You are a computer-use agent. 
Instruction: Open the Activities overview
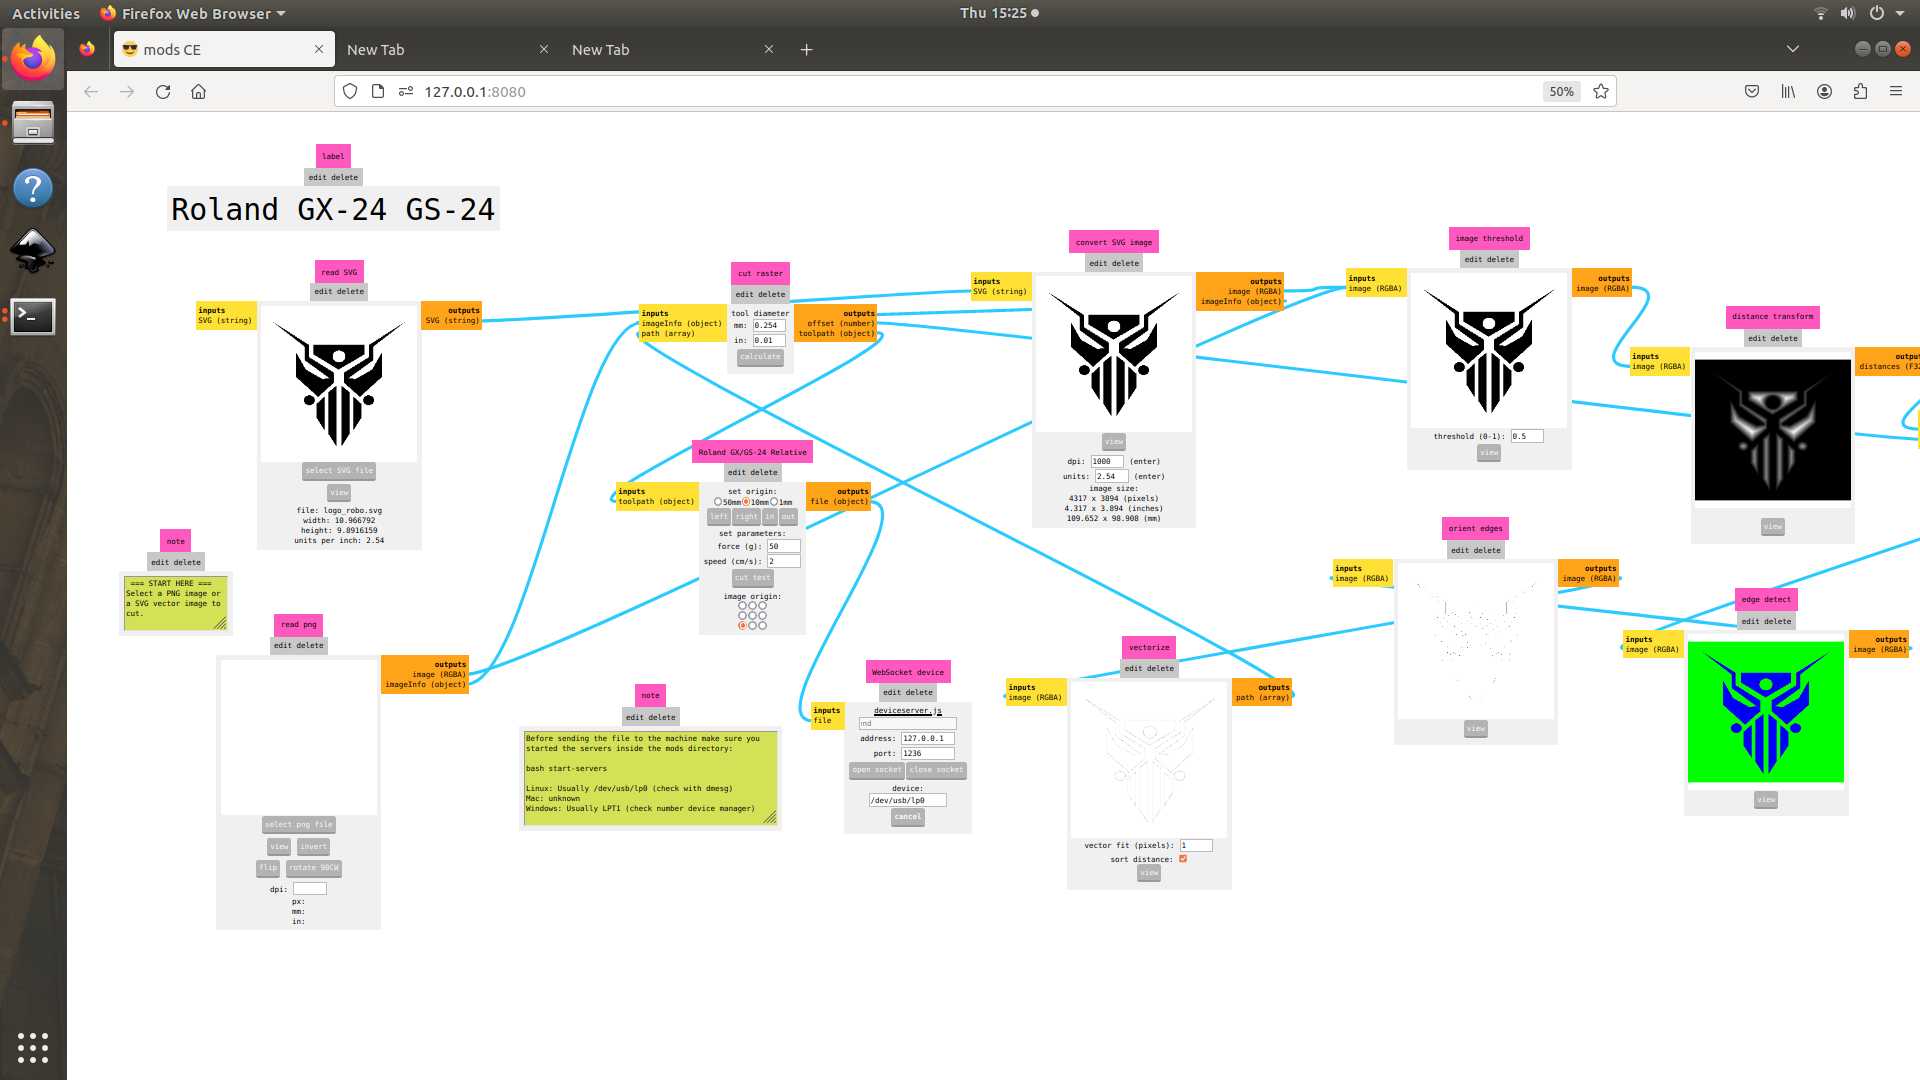click(x=46, y=13)
